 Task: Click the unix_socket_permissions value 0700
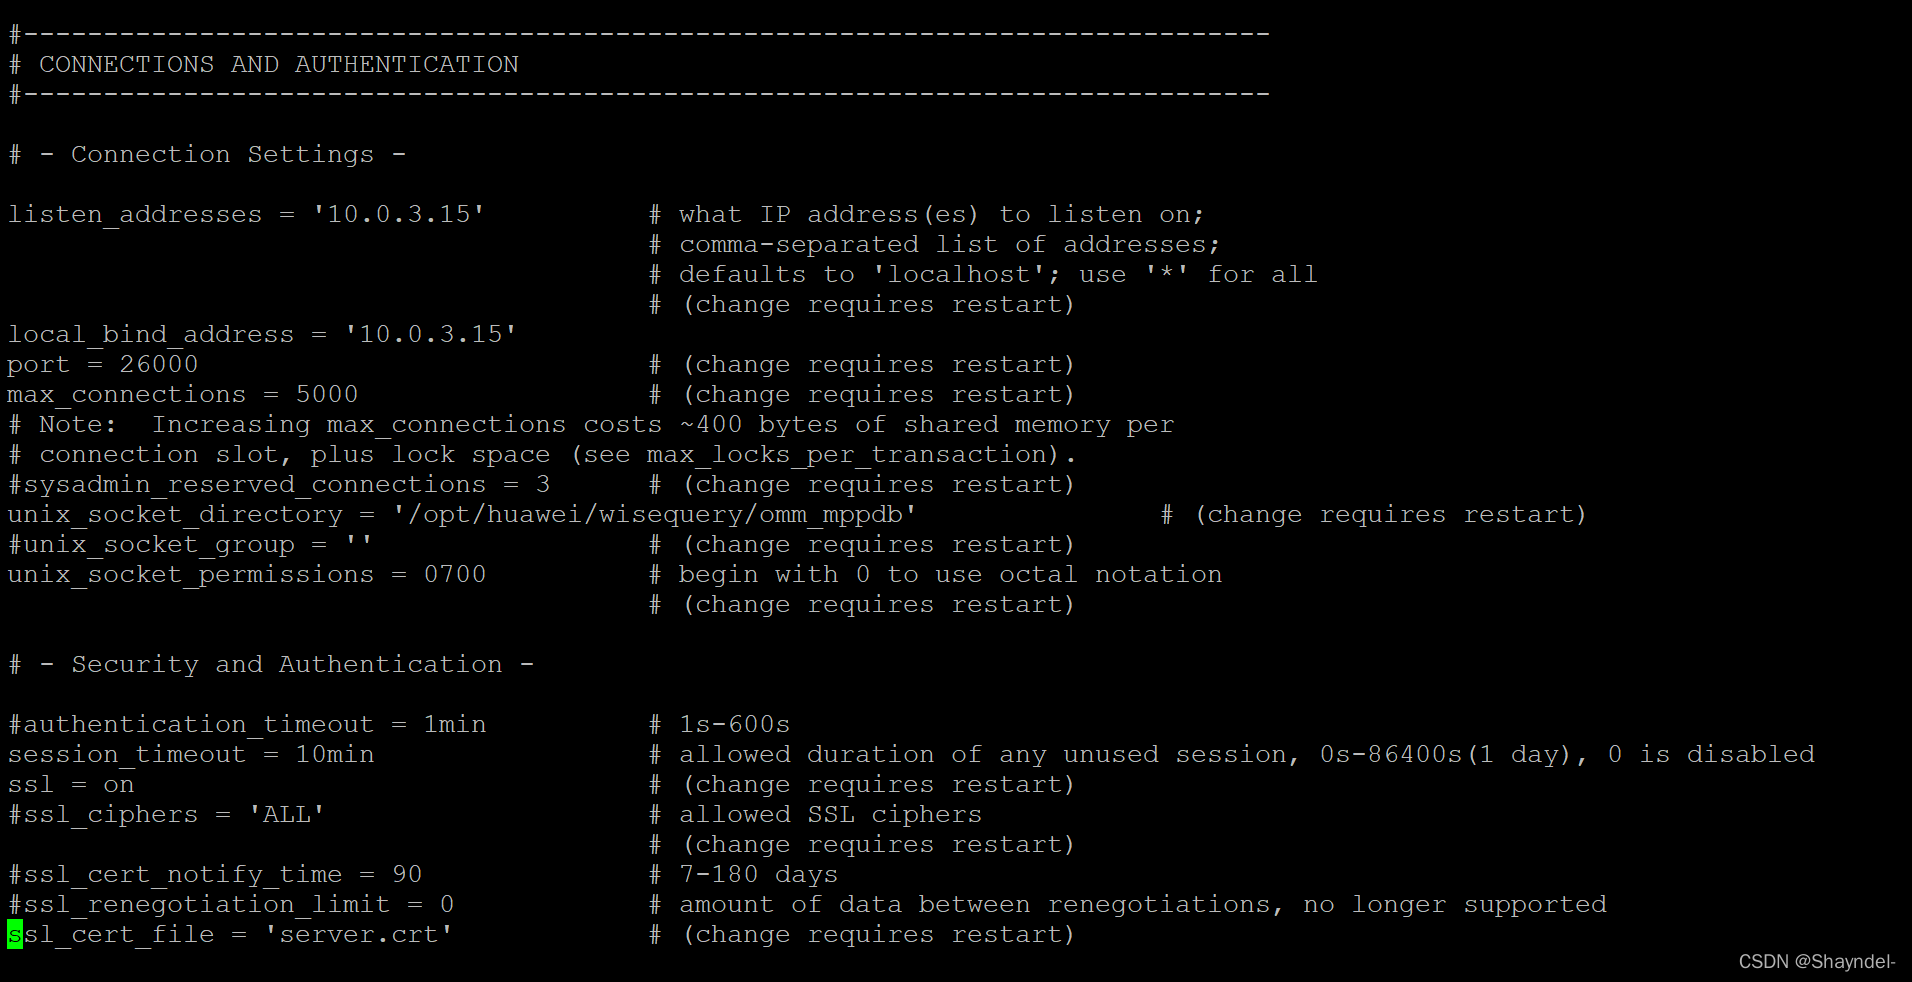[x=454, y=575]
